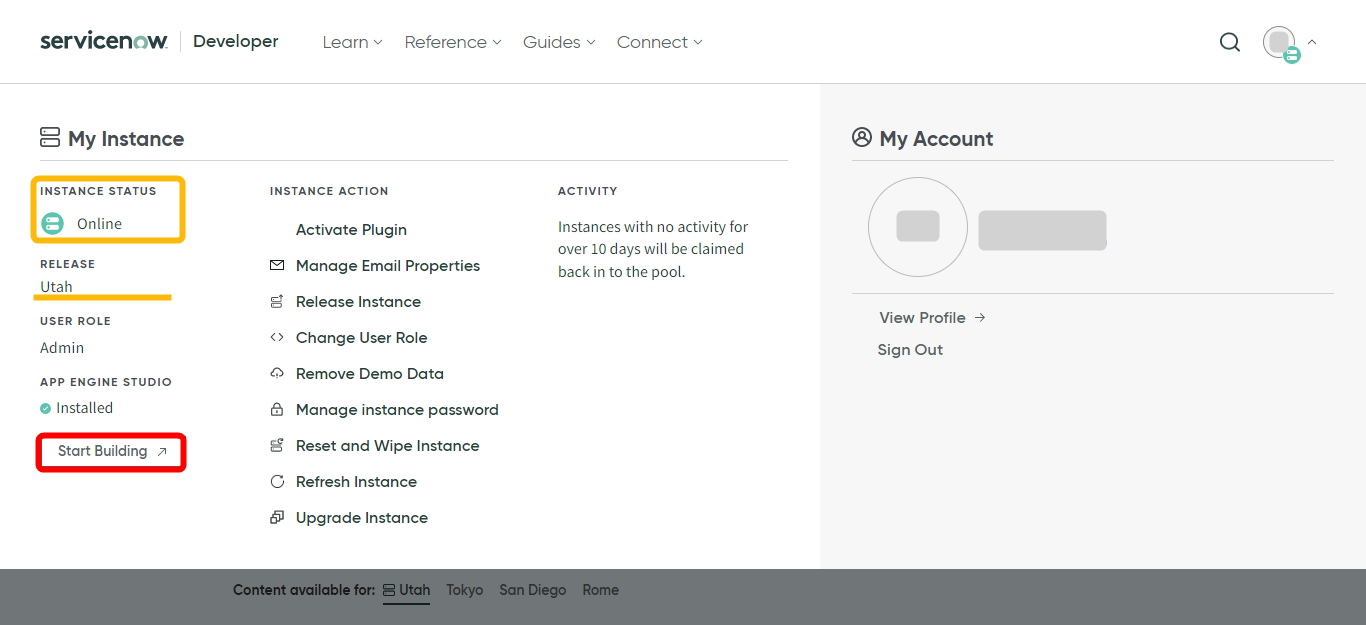1366x625 pixels.
Task: Open the Reference dropdown
Action: point(452,42)
